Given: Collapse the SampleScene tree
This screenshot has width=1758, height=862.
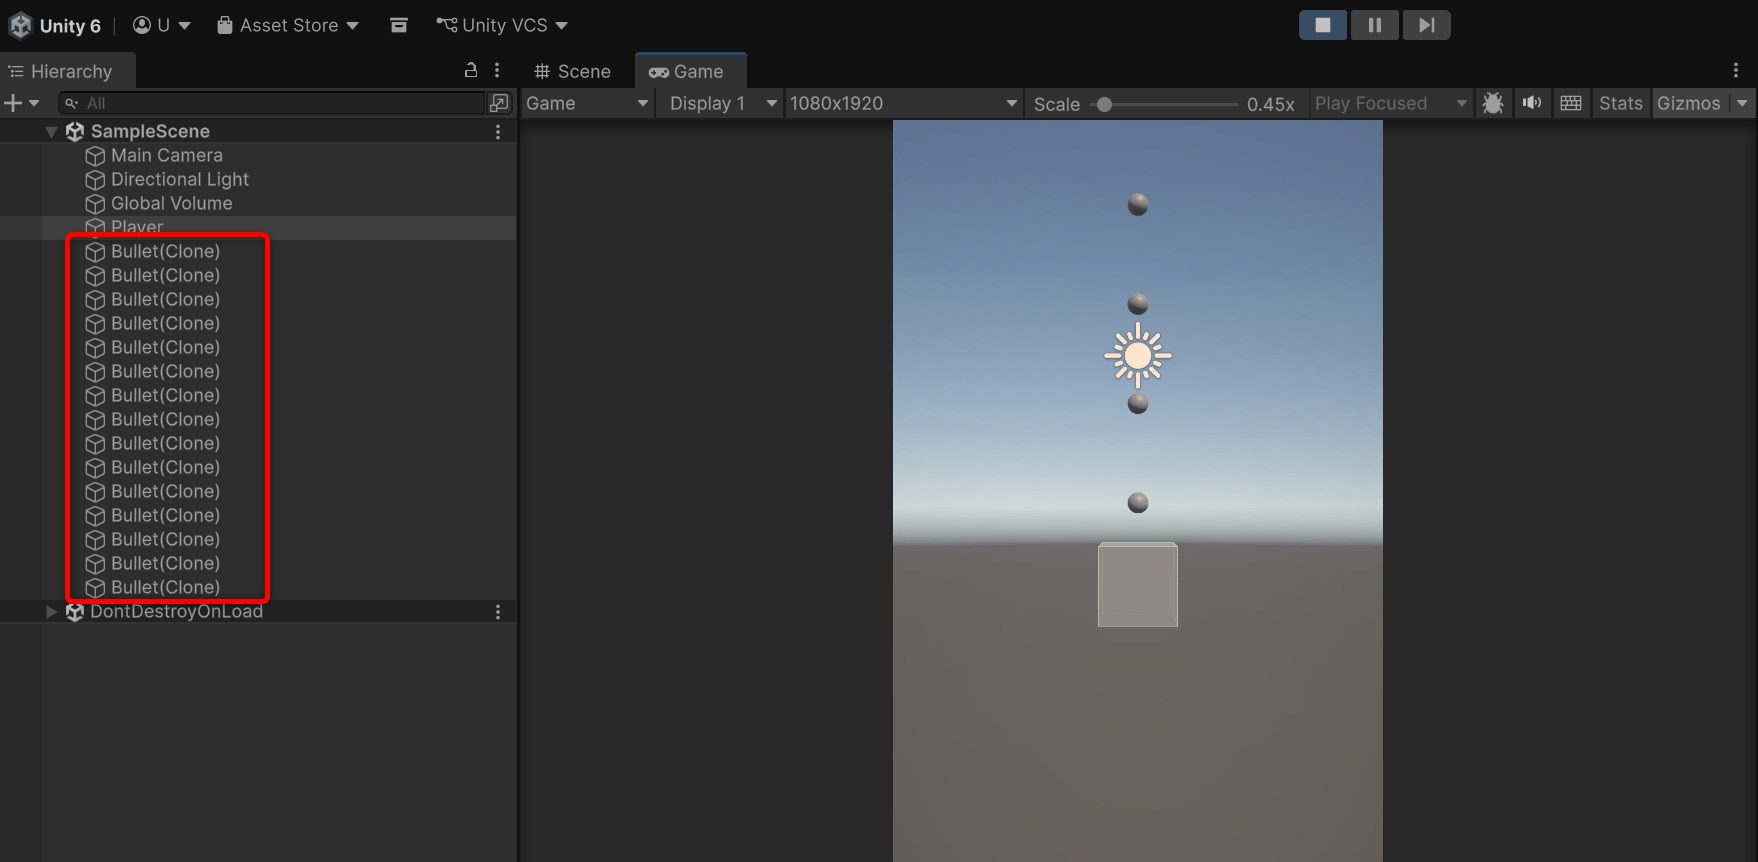Looking at the screenshot, I should coord(51,131).
